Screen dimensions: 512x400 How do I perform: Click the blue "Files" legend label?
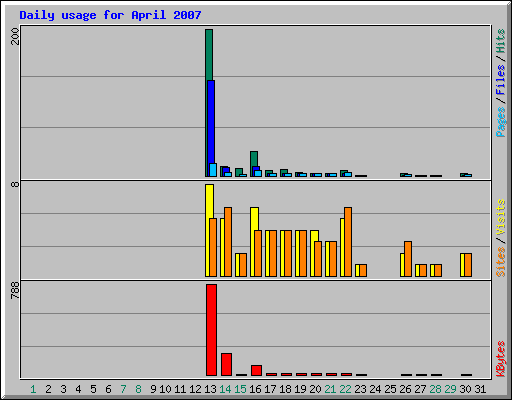point(500,80)
